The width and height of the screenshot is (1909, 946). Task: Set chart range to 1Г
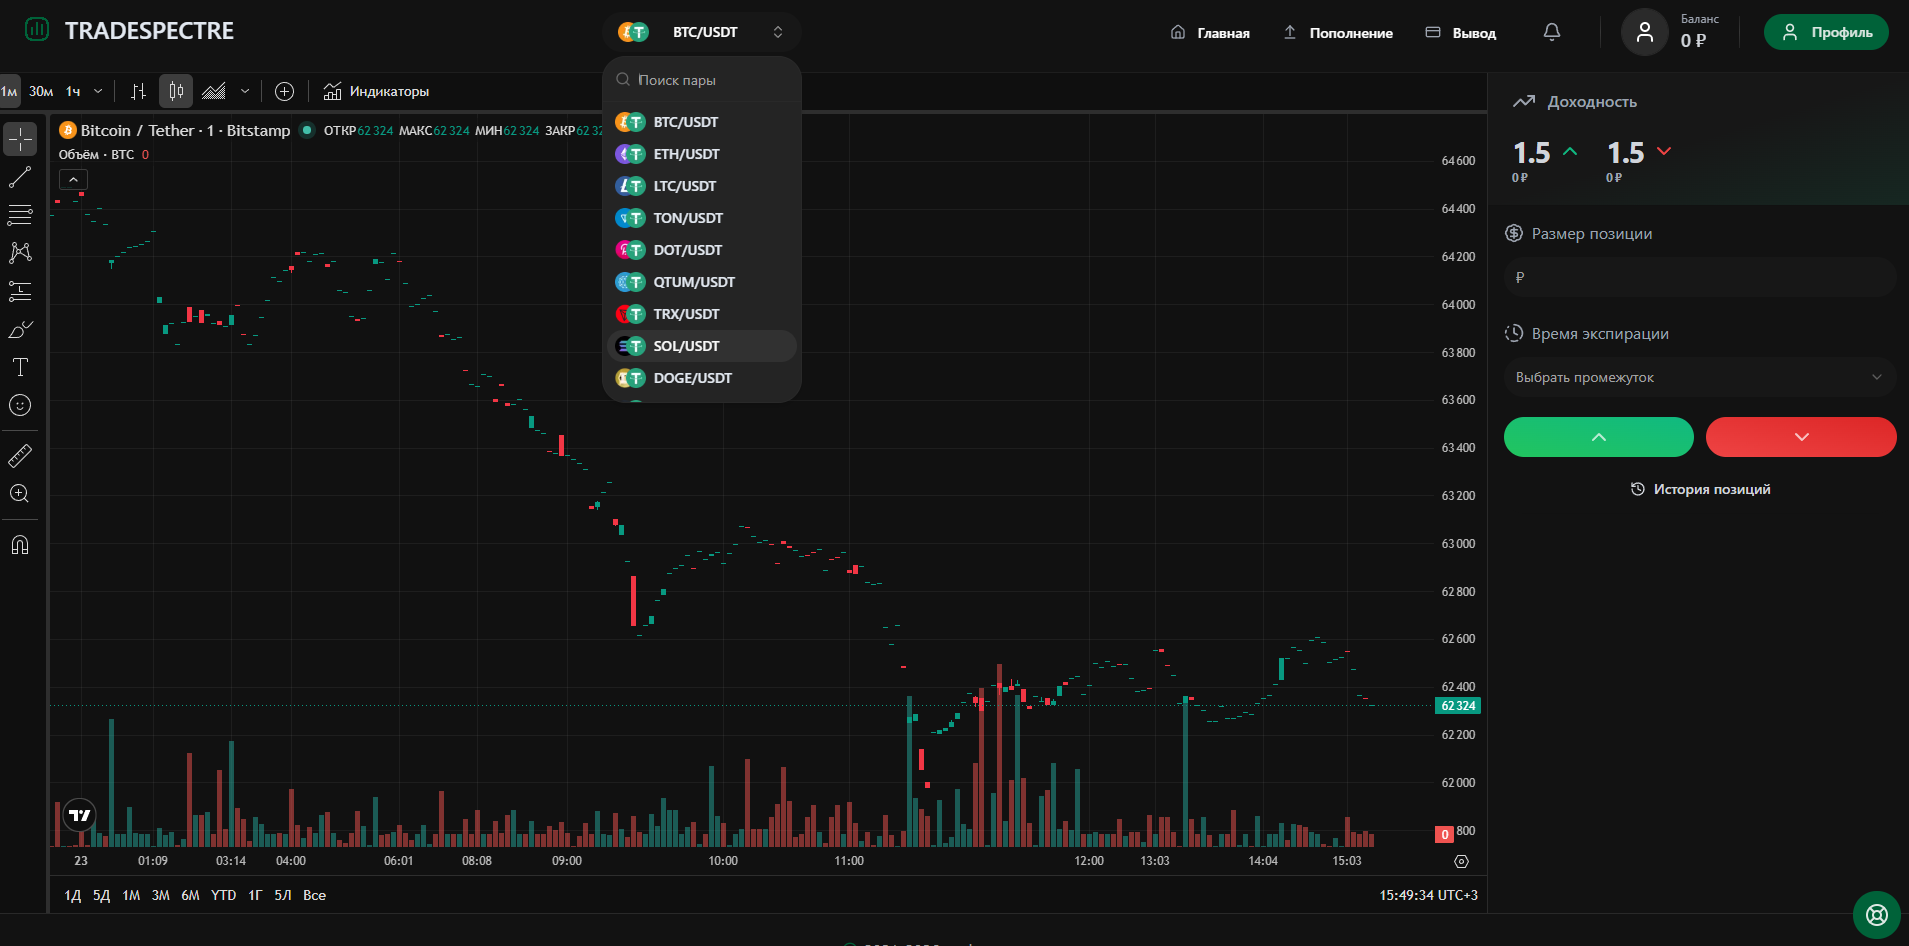pyautogui.click(x=255, y=895)
